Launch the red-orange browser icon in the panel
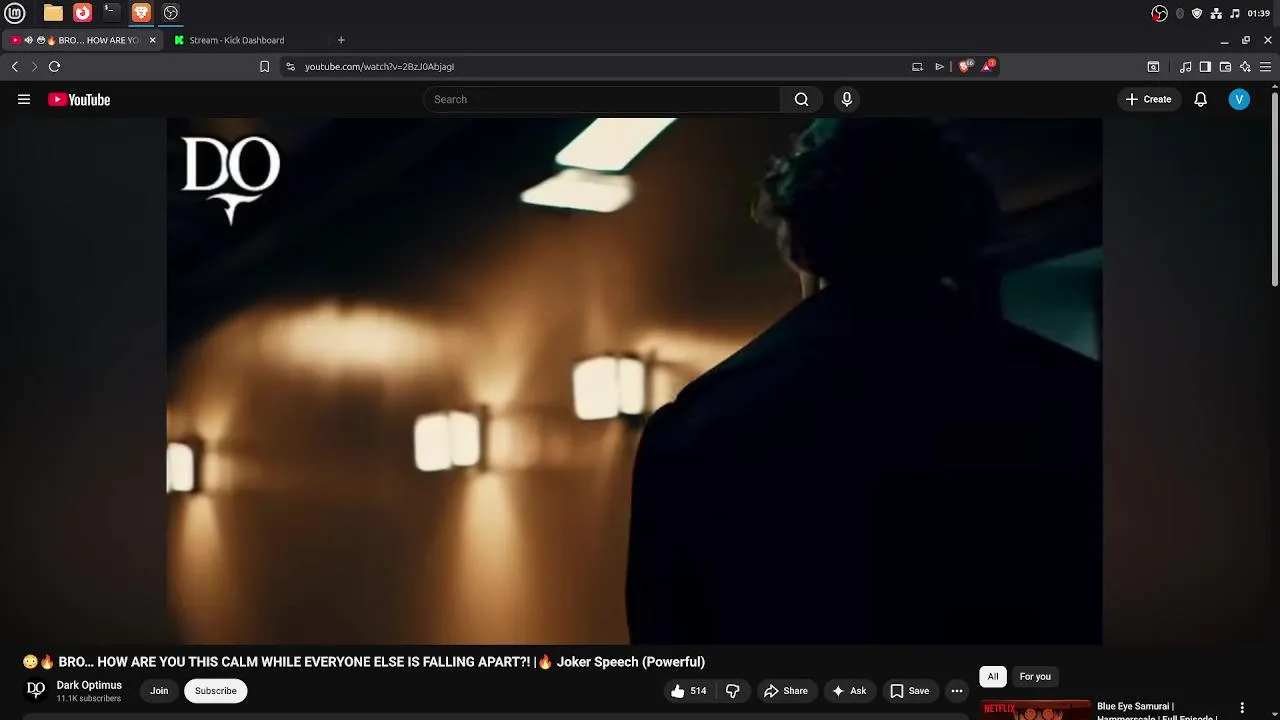The width and height of the screenshot is (1280, 720). pyautogui.click(x=83, y=13)
